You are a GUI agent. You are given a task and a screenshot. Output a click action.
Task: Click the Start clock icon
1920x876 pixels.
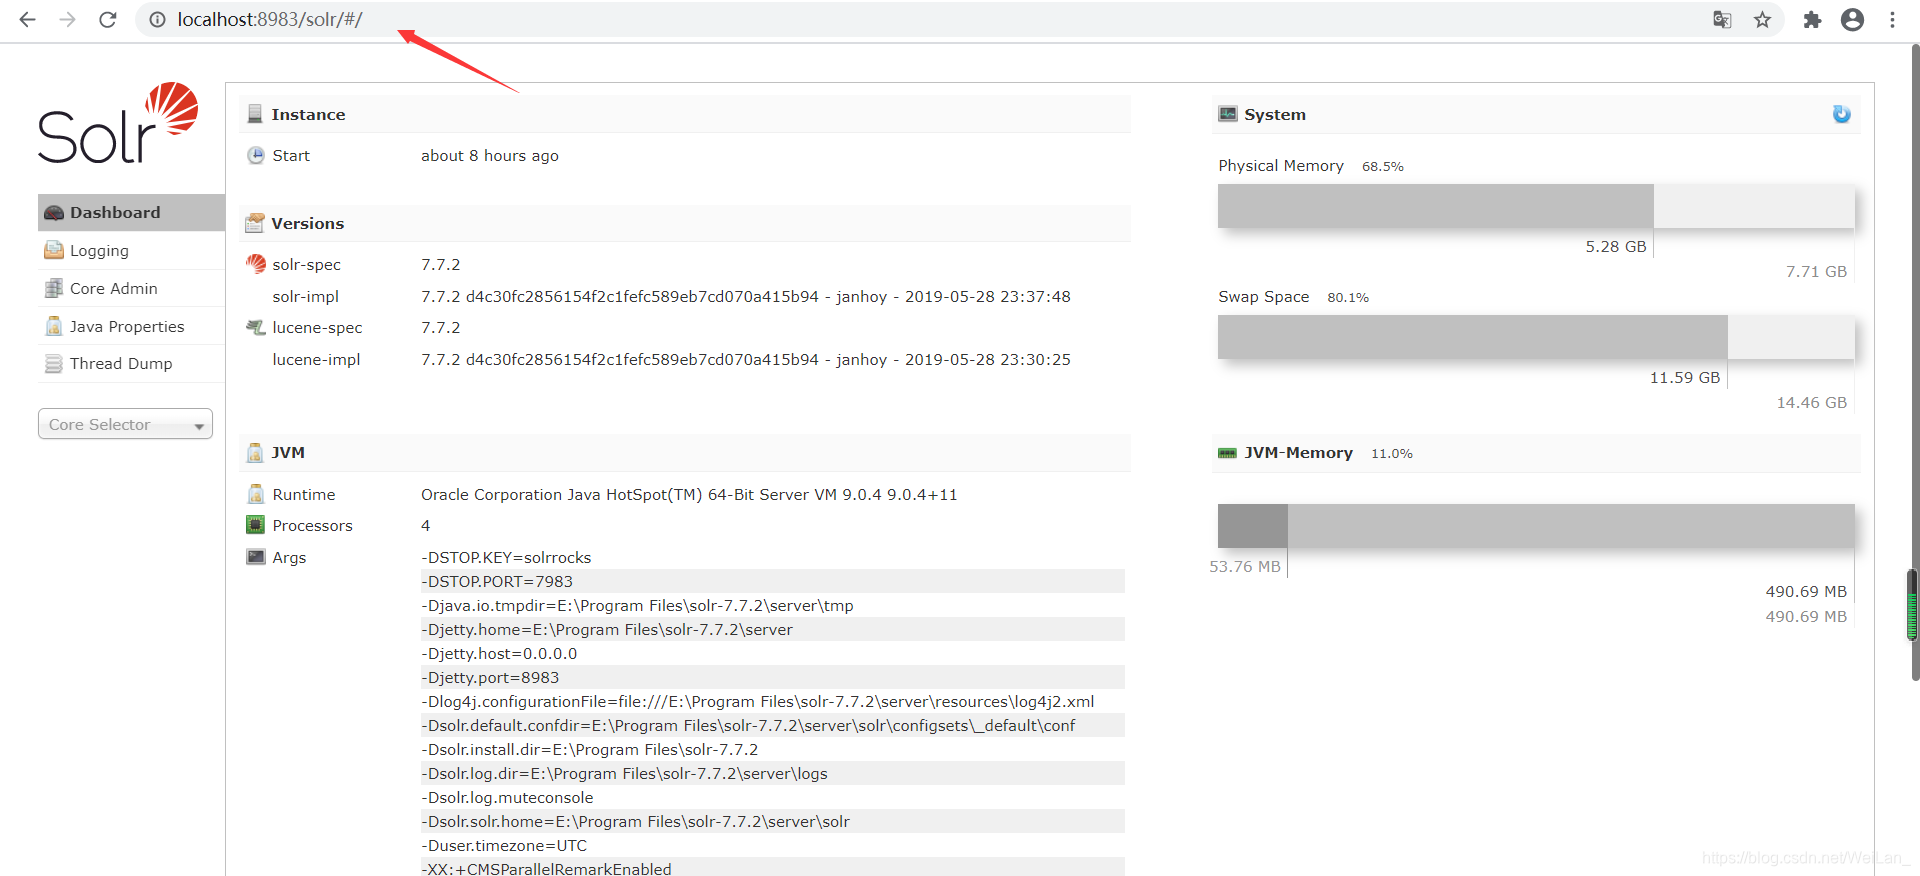(256, 155)
